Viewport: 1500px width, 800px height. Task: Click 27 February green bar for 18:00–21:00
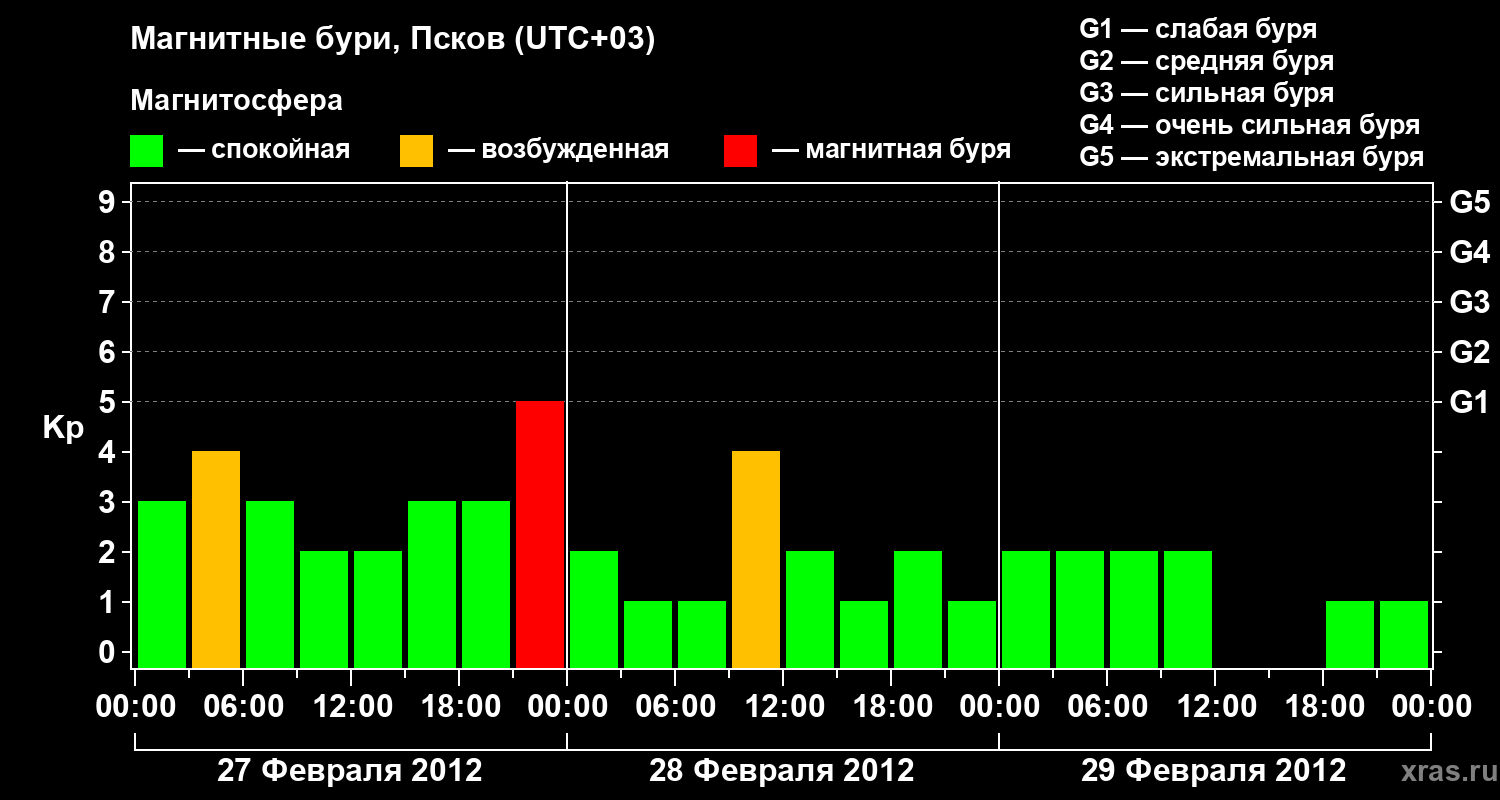tap(486, 585)
